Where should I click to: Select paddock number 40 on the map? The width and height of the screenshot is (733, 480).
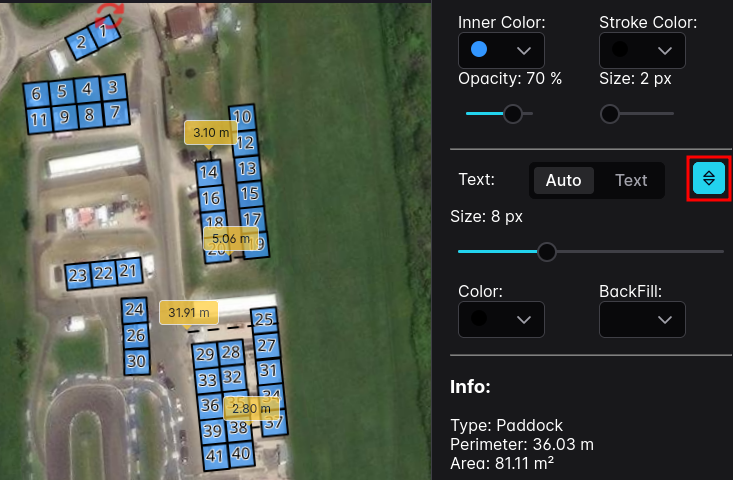241,454
